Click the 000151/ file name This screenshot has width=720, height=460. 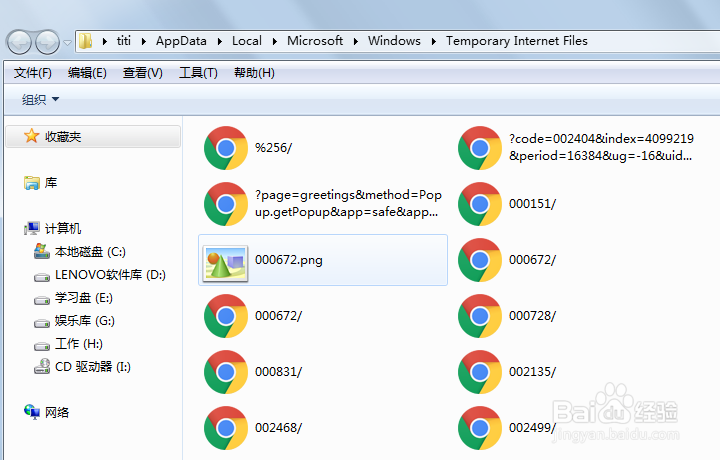pos(532,204)
